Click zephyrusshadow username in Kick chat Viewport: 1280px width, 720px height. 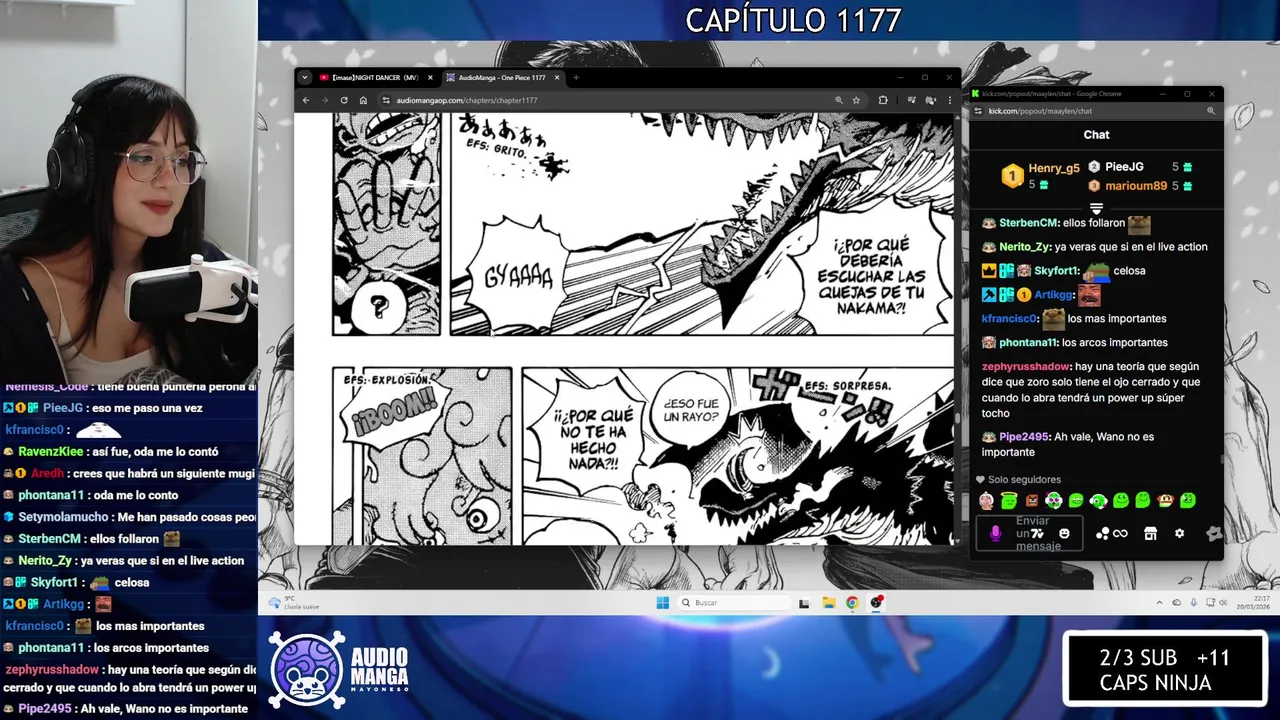[1025, 367]
